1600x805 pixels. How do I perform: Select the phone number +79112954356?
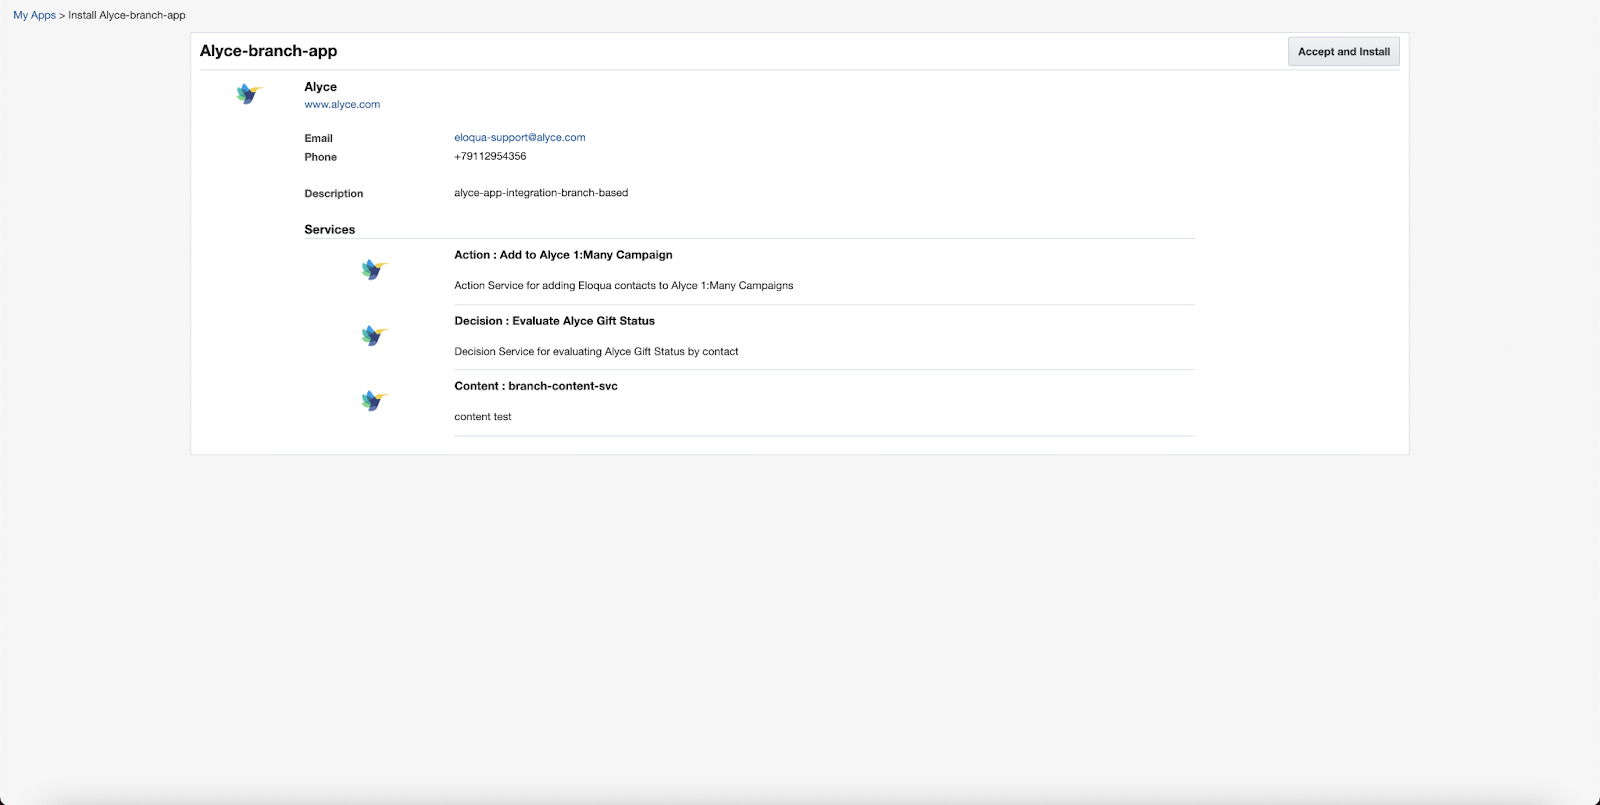tap(490, 156)
